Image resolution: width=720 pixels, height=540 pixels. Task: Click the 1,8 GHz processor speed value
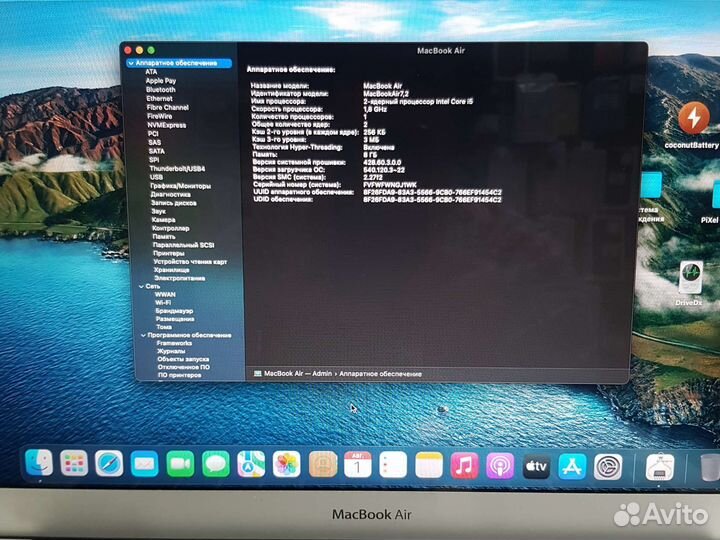[x=375, y=109]
